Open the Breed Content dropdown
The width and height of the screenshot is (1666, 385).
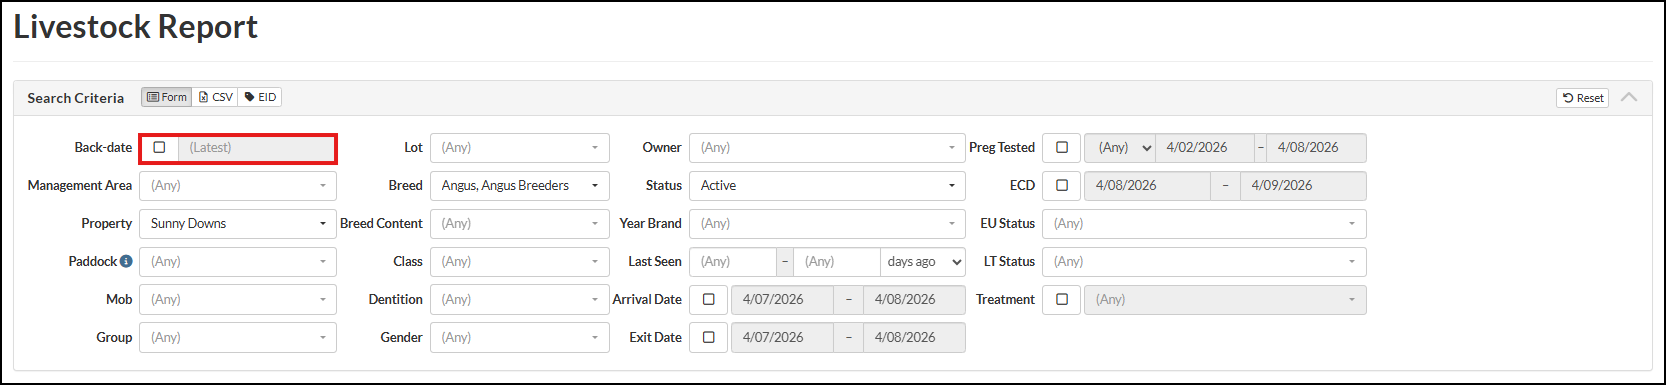coord(520,223)
